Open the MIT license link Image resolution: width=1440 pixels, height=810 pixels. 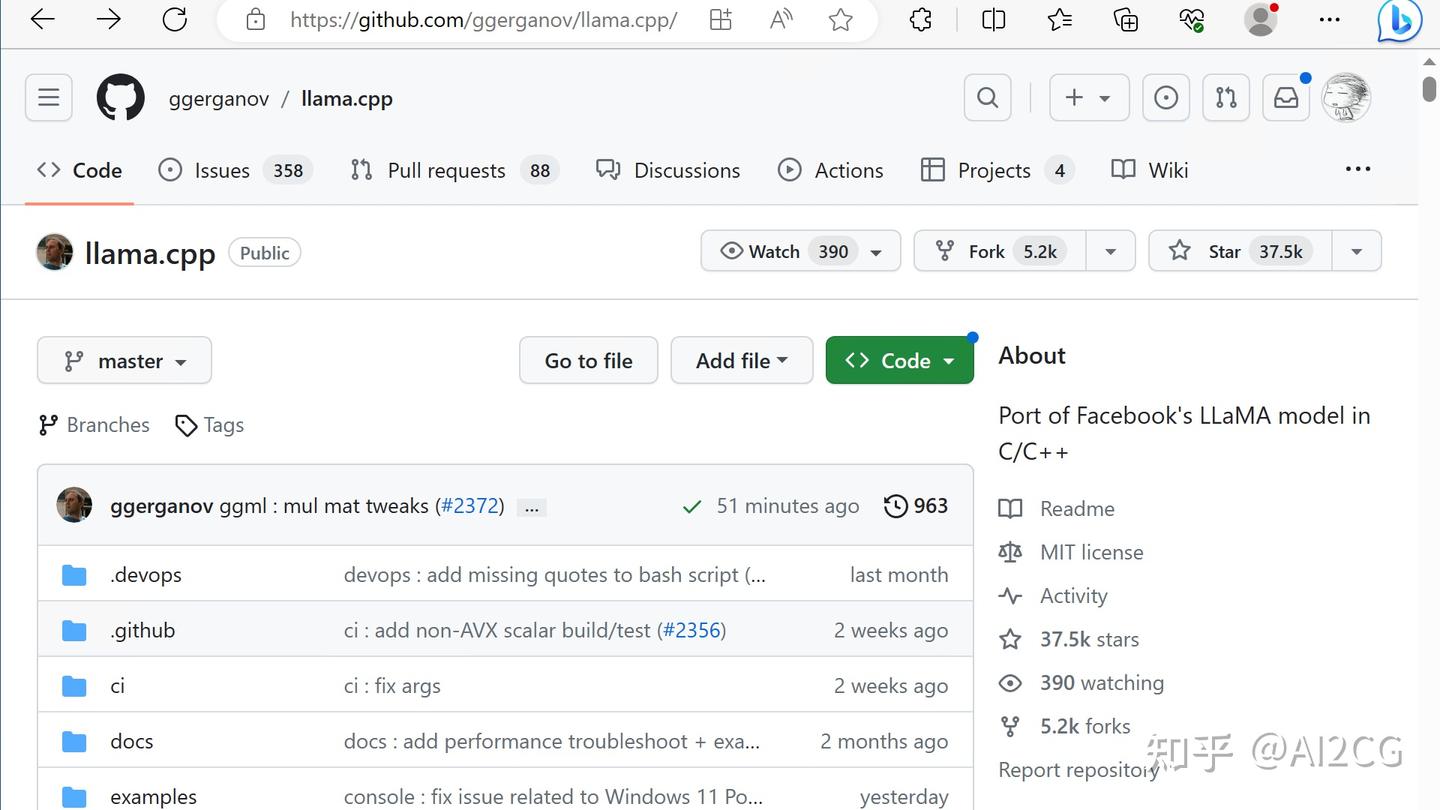coord(1091,552)
